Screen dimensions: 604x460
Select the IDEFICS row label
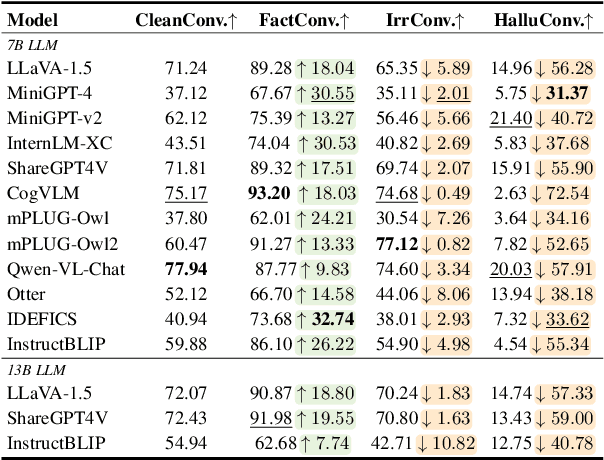pyautogui.click(x=38, y=317)
